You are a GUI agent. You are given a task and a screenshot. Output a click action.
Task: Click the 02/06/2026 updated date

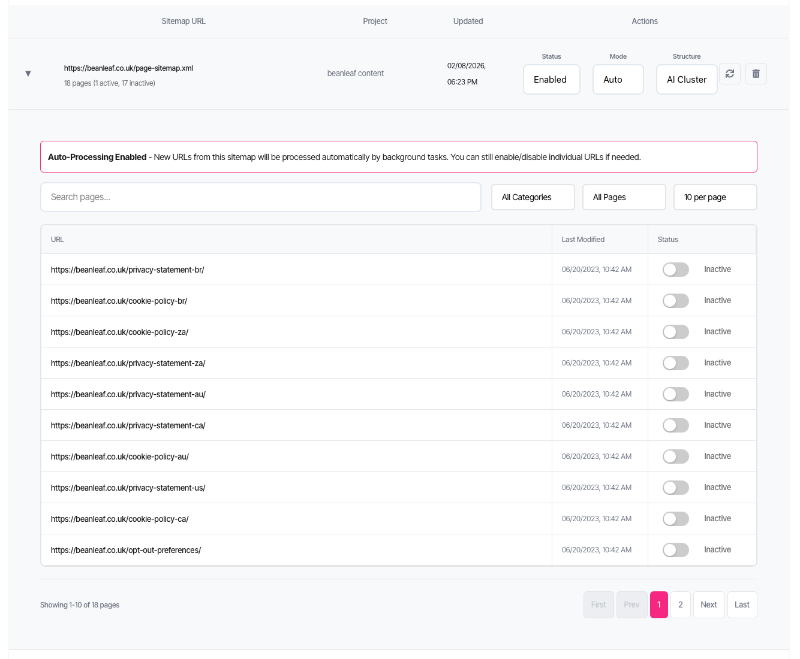466,66
